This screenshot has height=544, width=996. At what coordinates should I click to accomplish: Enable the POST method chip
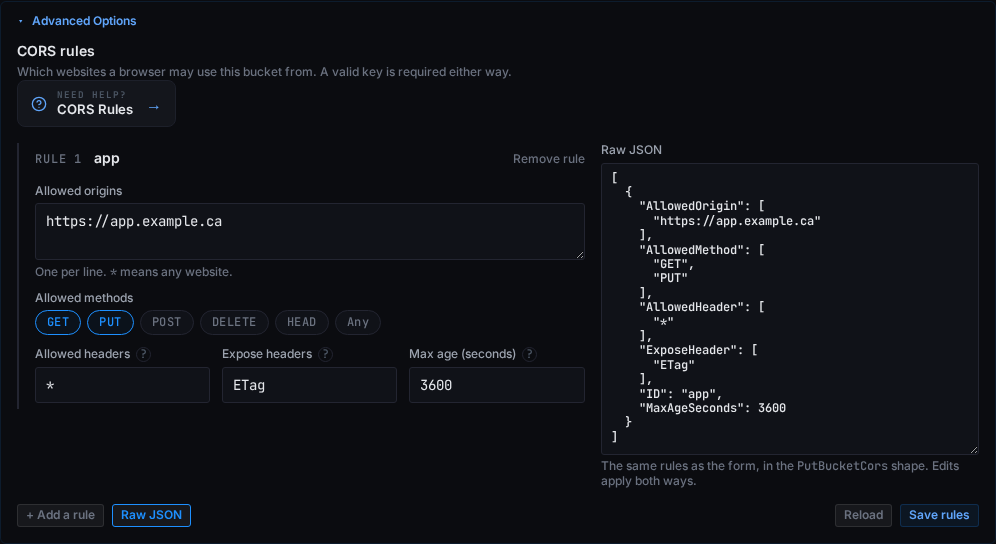click(x=166, y=322)
